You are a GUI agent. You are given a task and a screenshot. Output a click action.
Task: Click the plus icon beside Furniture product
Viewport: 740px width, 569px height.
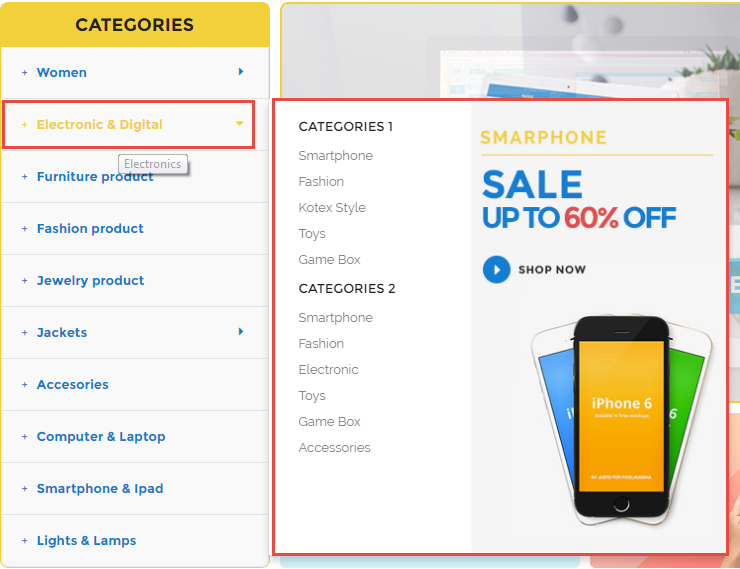[x=25, y=176]
